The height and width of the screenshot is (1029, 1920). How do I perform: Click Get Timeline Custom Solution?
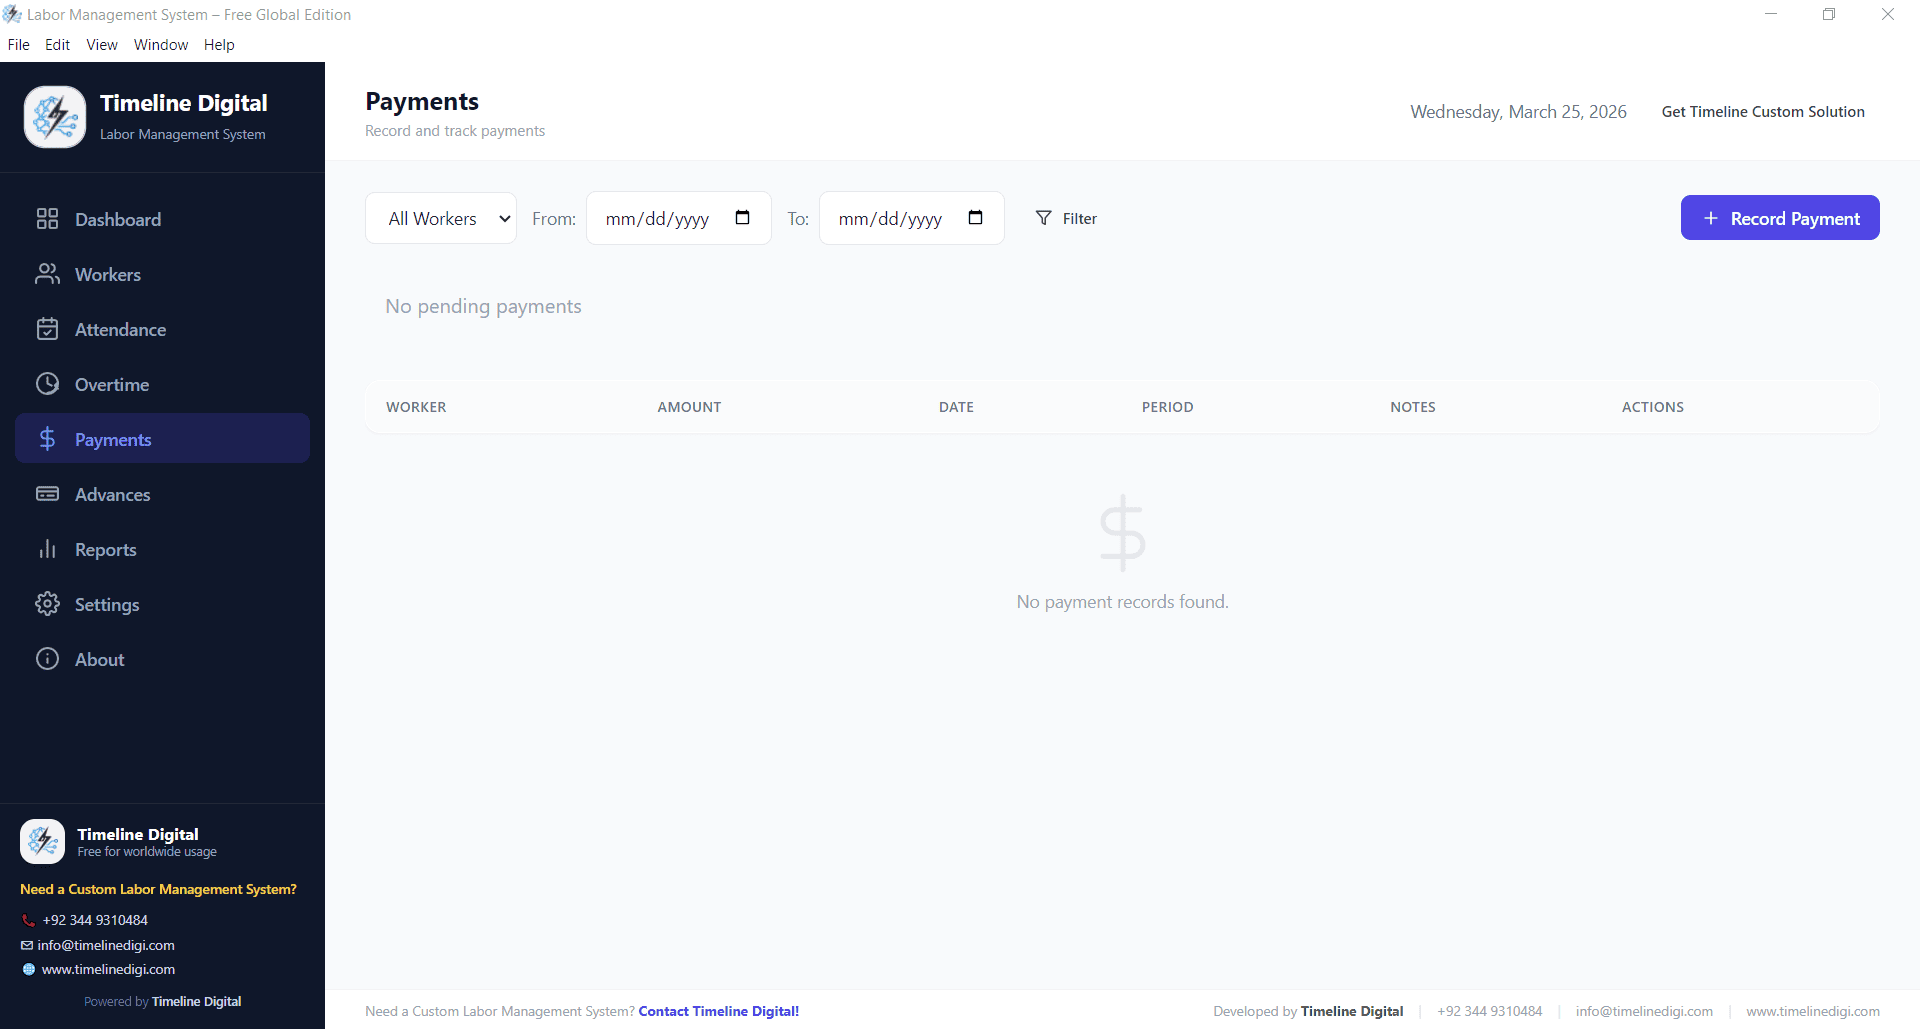(x=1762, y=111)
